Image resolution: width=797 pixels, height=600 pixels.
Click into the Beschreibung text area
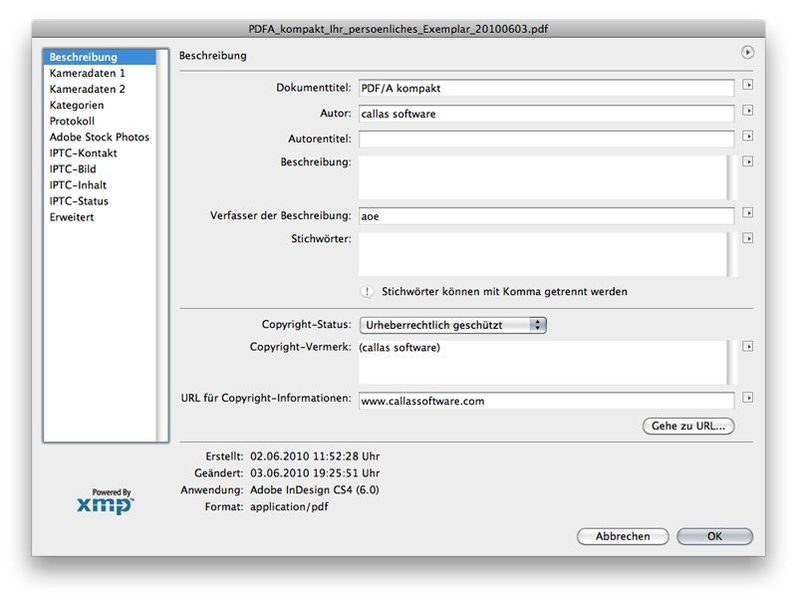click(x=543, y=177)
